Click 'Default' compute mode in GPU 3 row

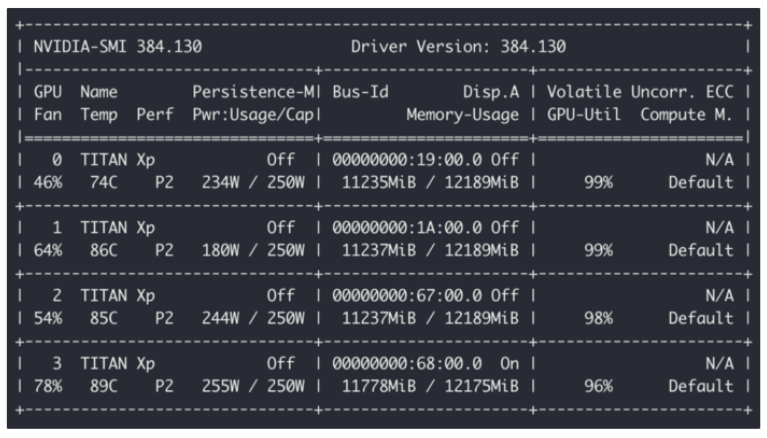pyautogui.click(x=701, y=387)
